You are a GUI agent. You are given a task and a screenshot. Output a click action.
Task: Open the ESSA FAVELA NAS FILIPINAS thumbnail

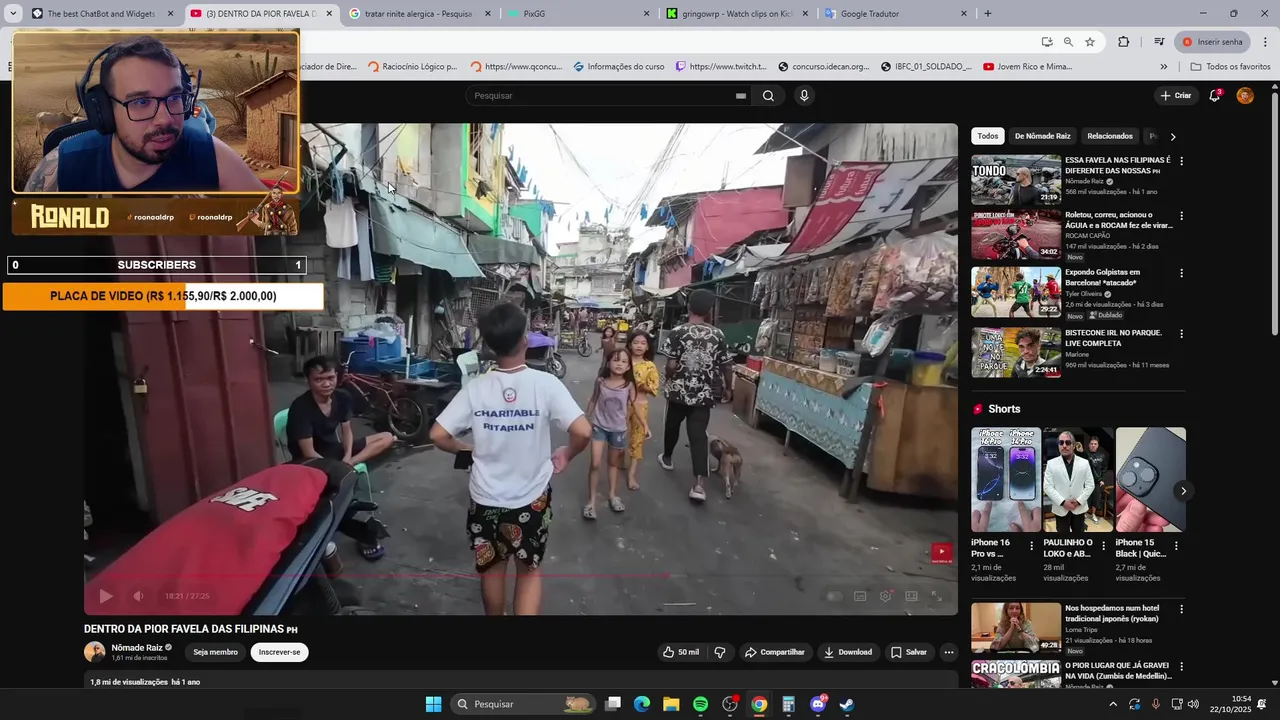[1016, 180]
